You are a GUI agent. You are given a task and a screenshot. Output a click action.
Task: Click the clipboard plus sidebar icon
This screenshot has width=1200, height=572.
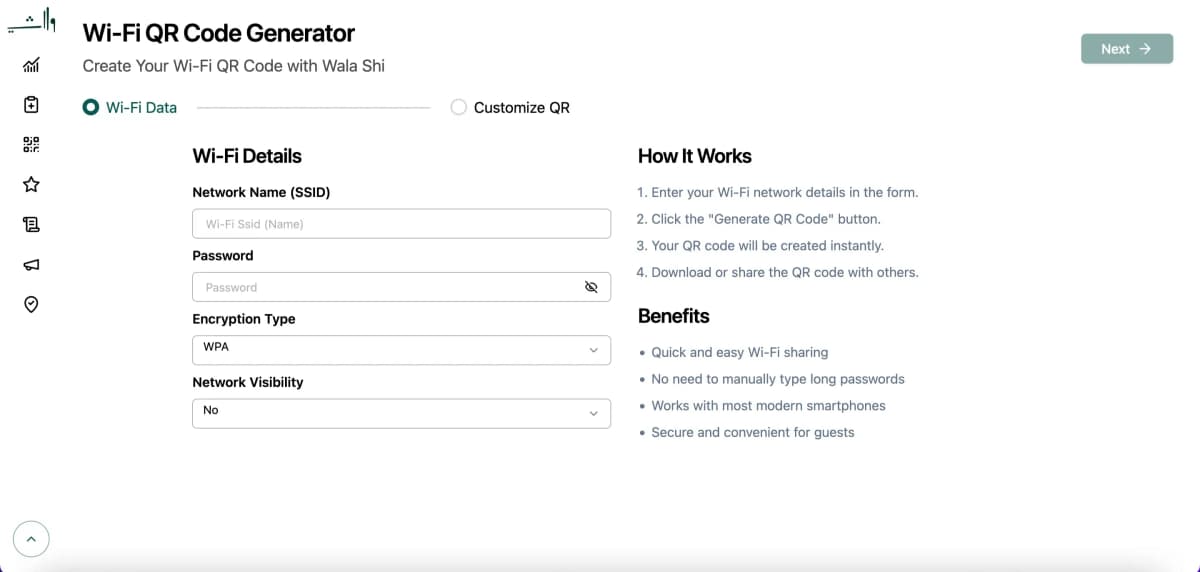tap(31, 104)
